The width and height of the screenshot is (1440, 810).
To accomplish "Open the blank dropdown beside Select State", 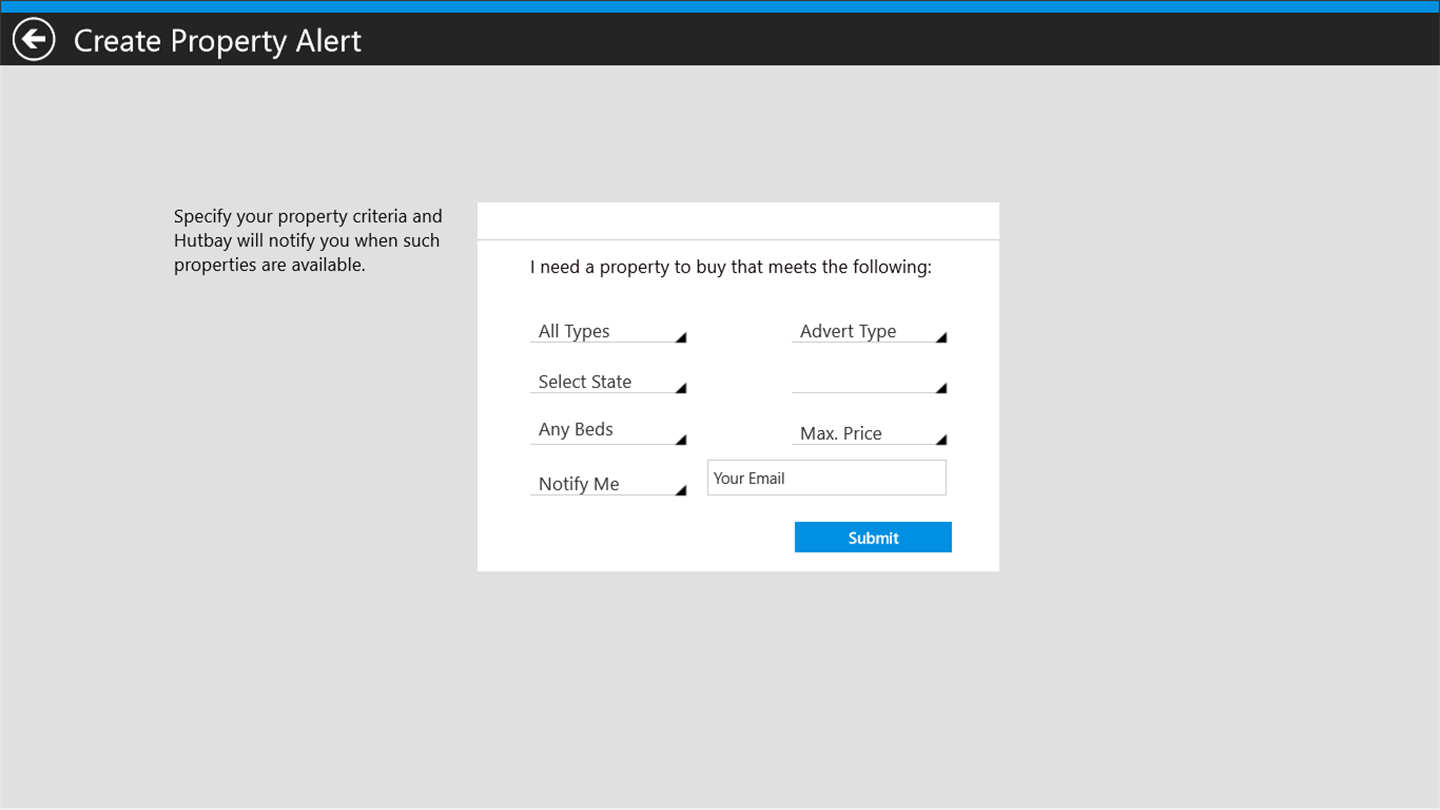I will click(x=860, y=382).
